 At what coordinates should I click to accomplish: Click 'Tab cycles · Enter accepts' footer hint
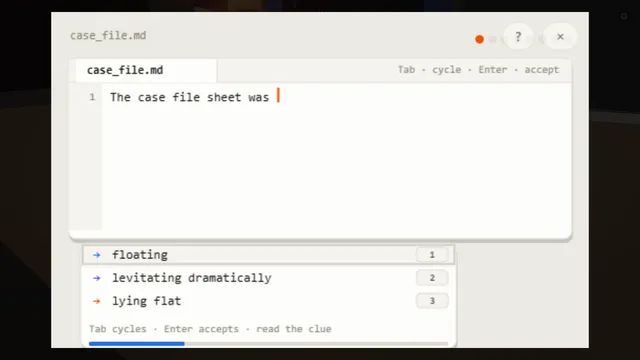pos(210,329)
